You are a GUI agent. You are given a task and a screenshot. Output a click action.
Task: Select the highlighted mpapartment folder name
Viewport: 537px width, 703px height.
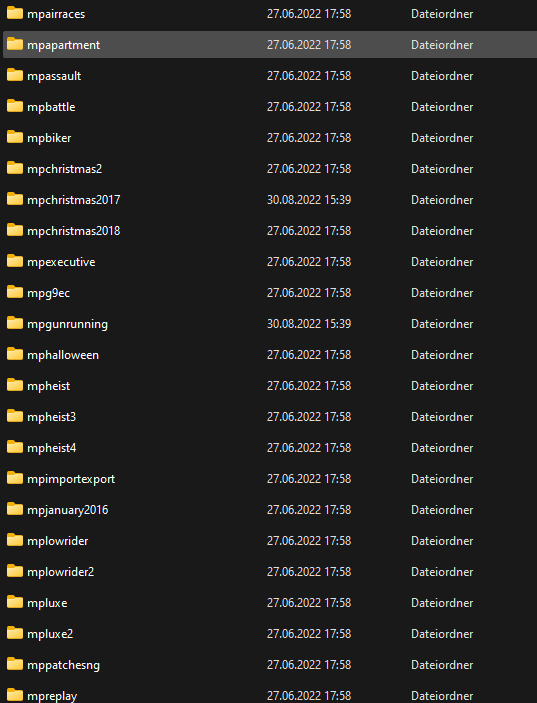coord(63,45)
